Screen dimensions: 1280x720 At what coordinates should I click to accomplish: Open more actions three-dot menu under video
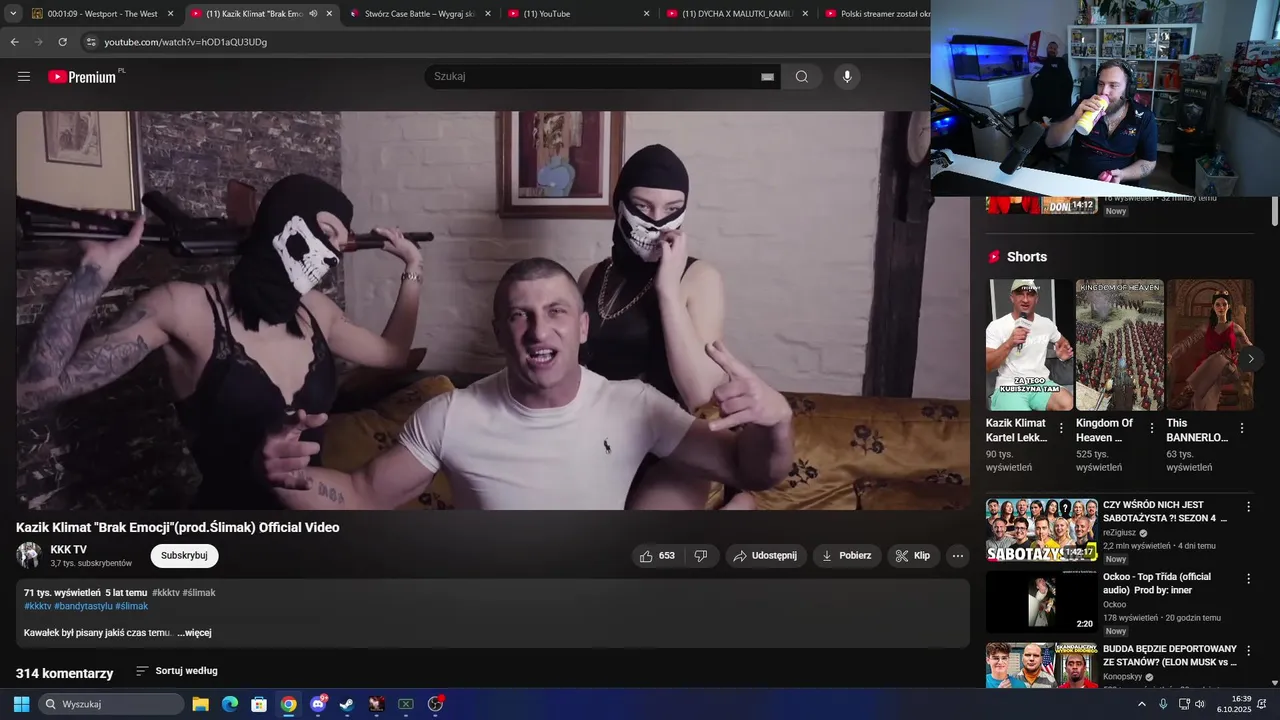click(958, 556)
